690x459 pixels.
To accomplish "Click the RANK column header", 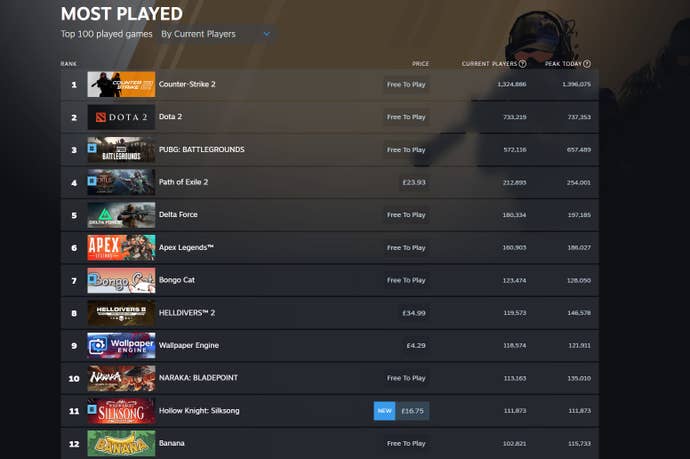I will pyautogui.click(x=69, y=64).
